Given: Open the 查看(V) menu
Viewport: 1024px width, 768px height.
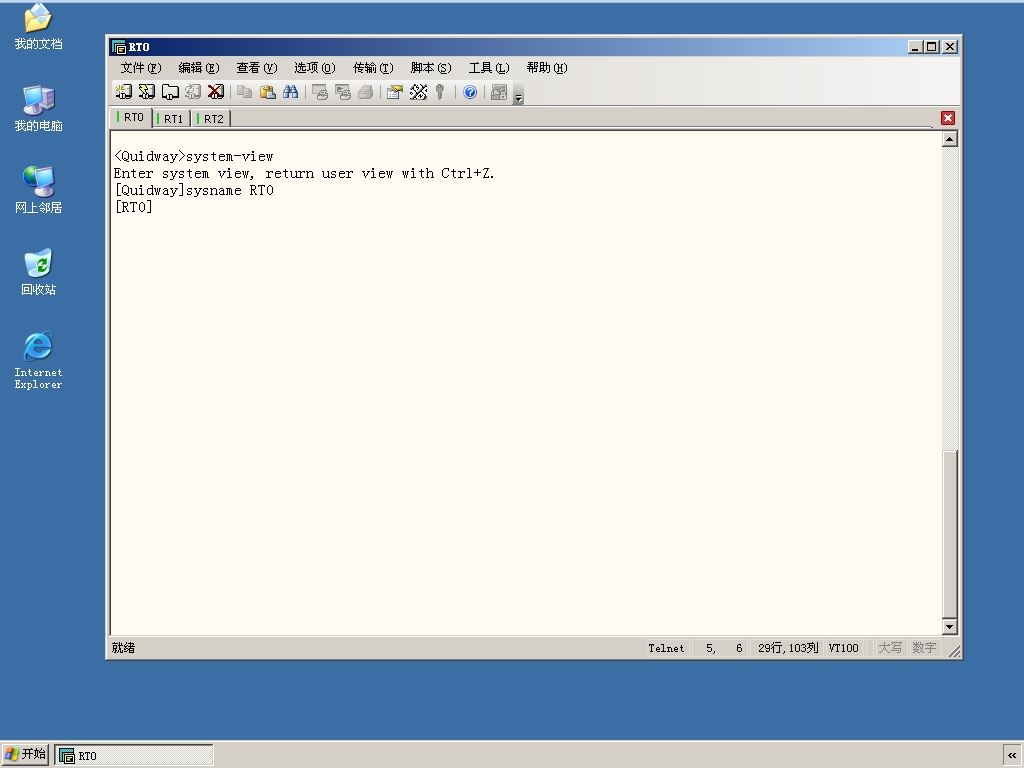Looking at the screenshot, I should pyautogui.click(x=257, y=68).
